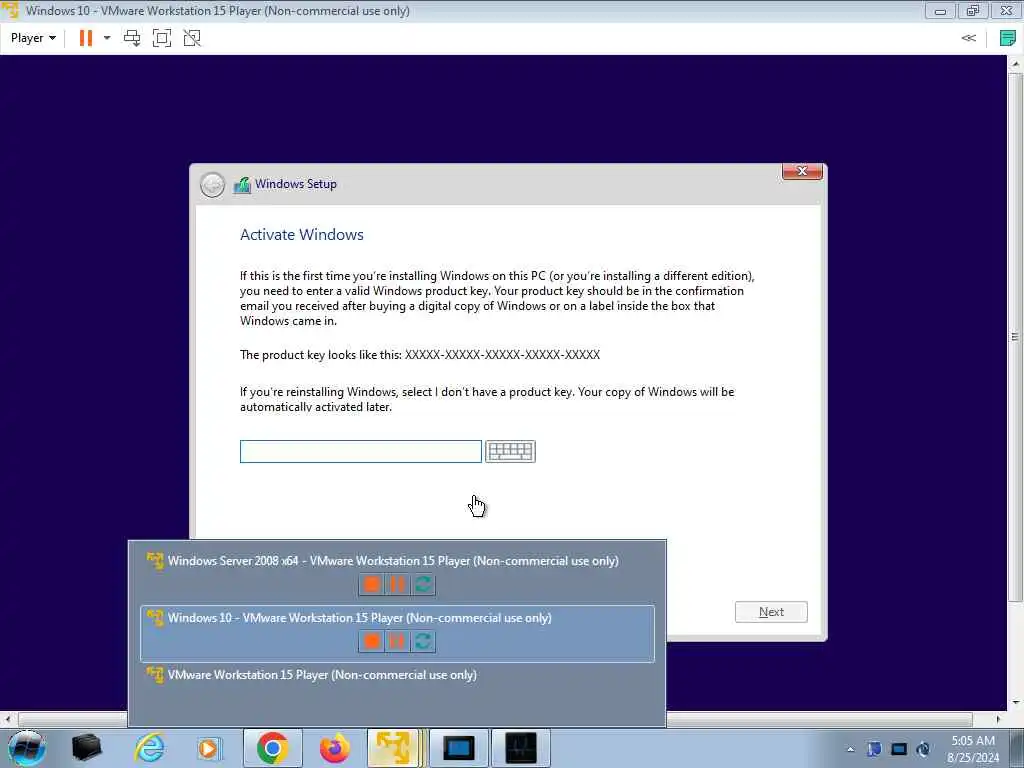Click the product key input field
The width and height of the screenshot is (1024, 768).
pos(360,451)
